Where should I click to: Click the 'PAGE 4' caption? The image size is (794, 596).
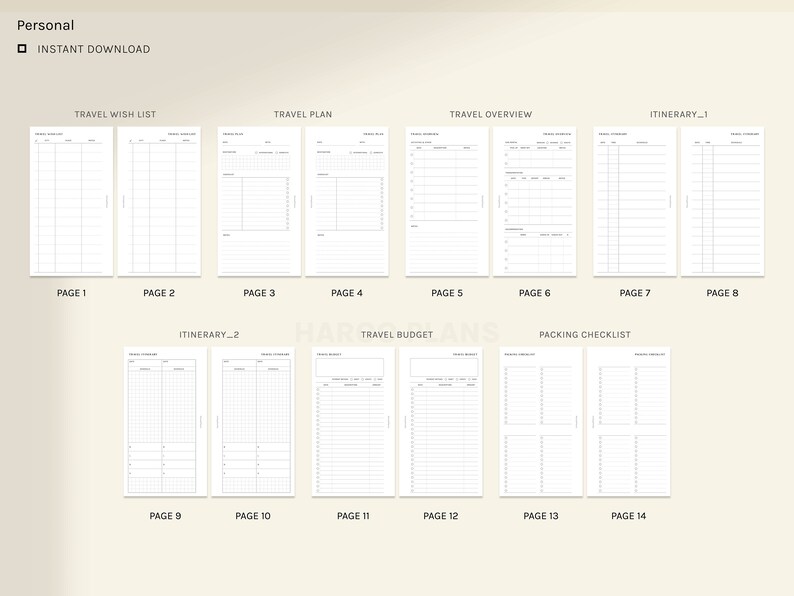(x=347, y=293)
